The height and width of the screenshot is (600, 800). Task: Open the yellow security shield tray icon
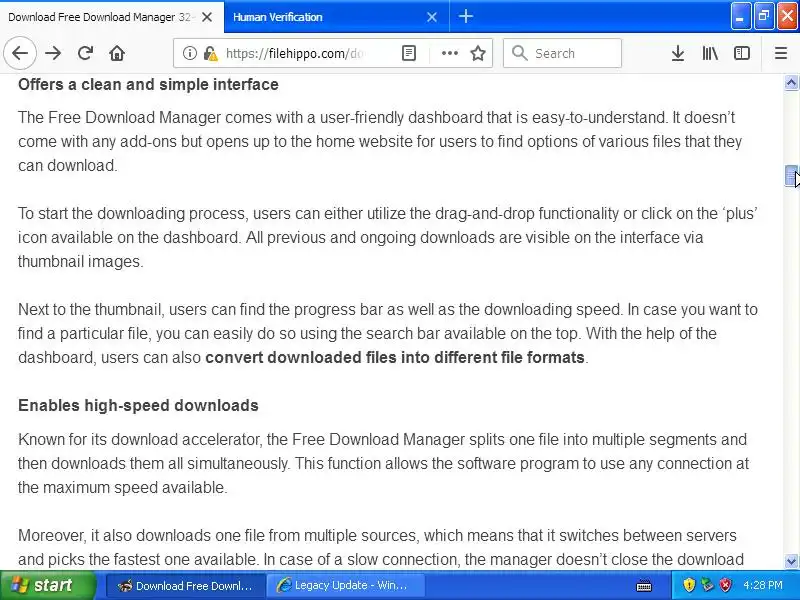click(x=689, y=585)
